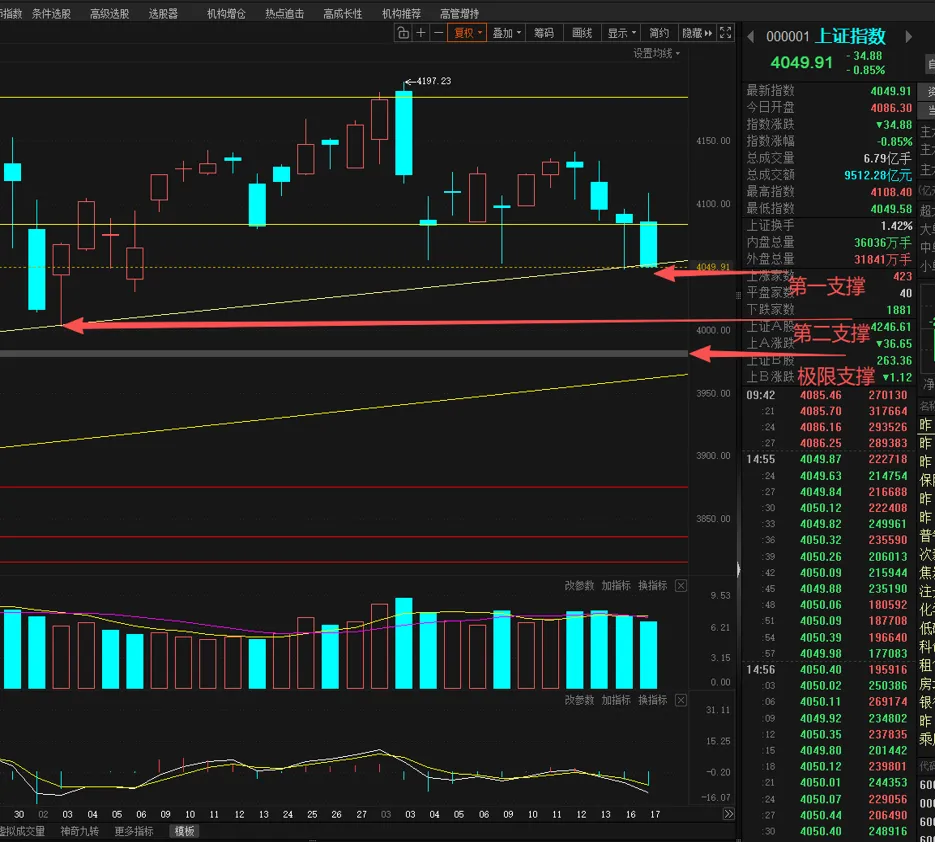Image resolution: width=936 pixels, height=842 pixels.
Task: Click the 4049.91 current price axis marker
Action: 713,267
